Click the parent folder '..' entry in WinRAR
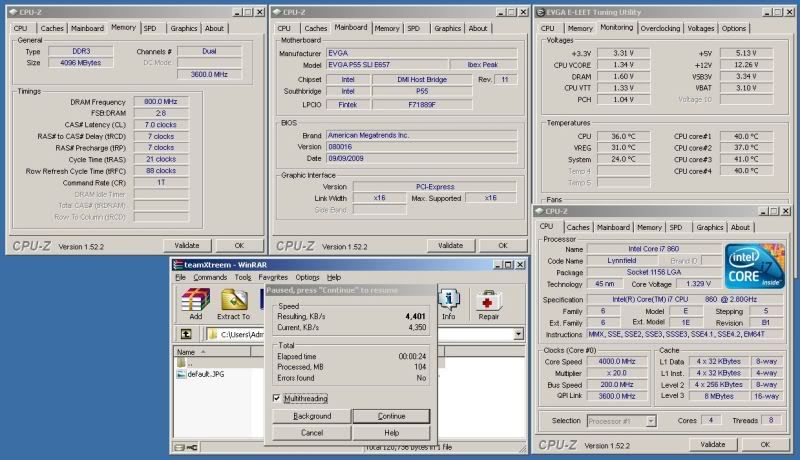The image size is (800, 460). coord(186,363)
